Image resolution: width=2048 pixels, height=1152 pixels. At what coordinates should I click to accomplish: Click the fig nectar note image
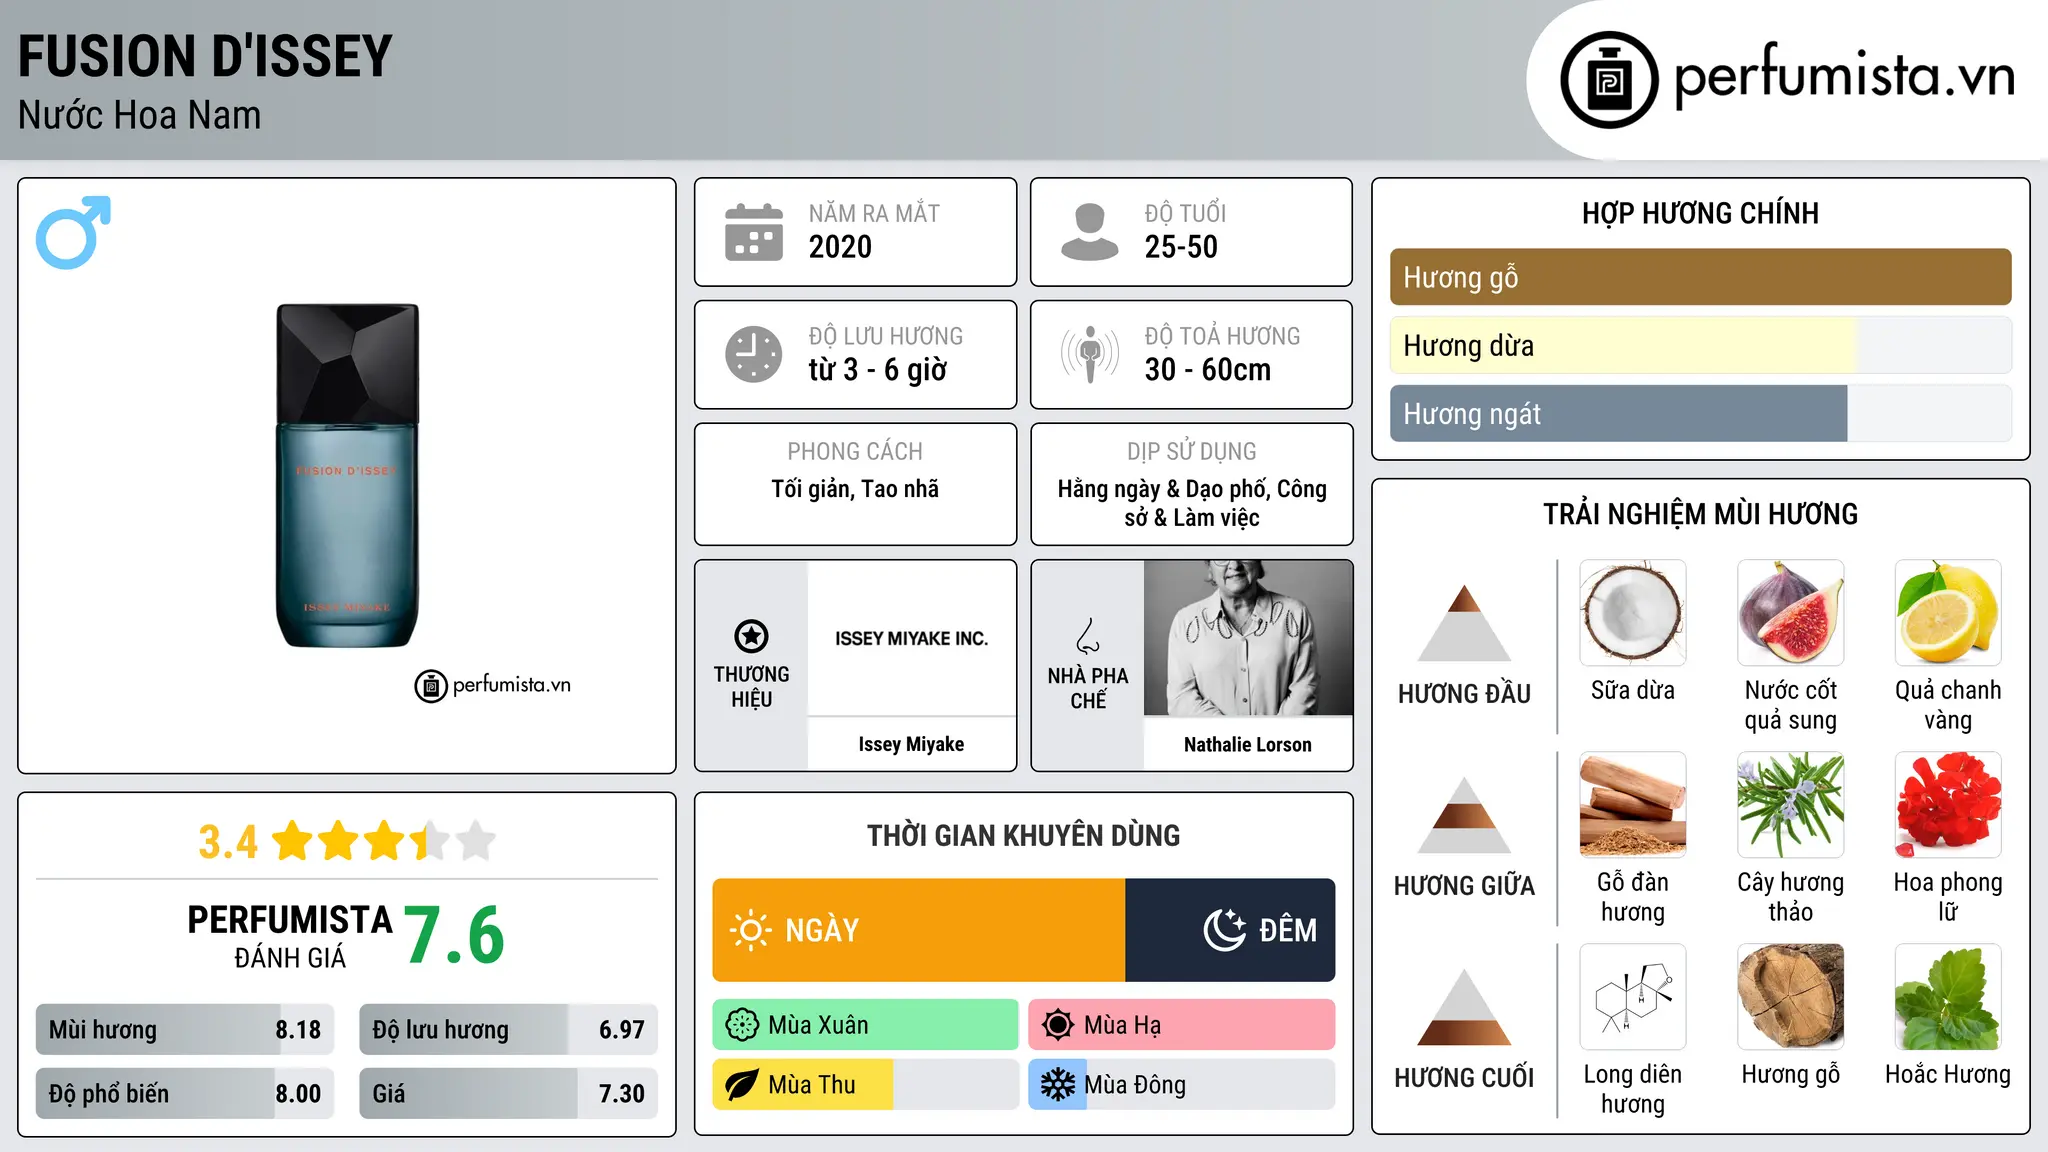[1790, 613]
